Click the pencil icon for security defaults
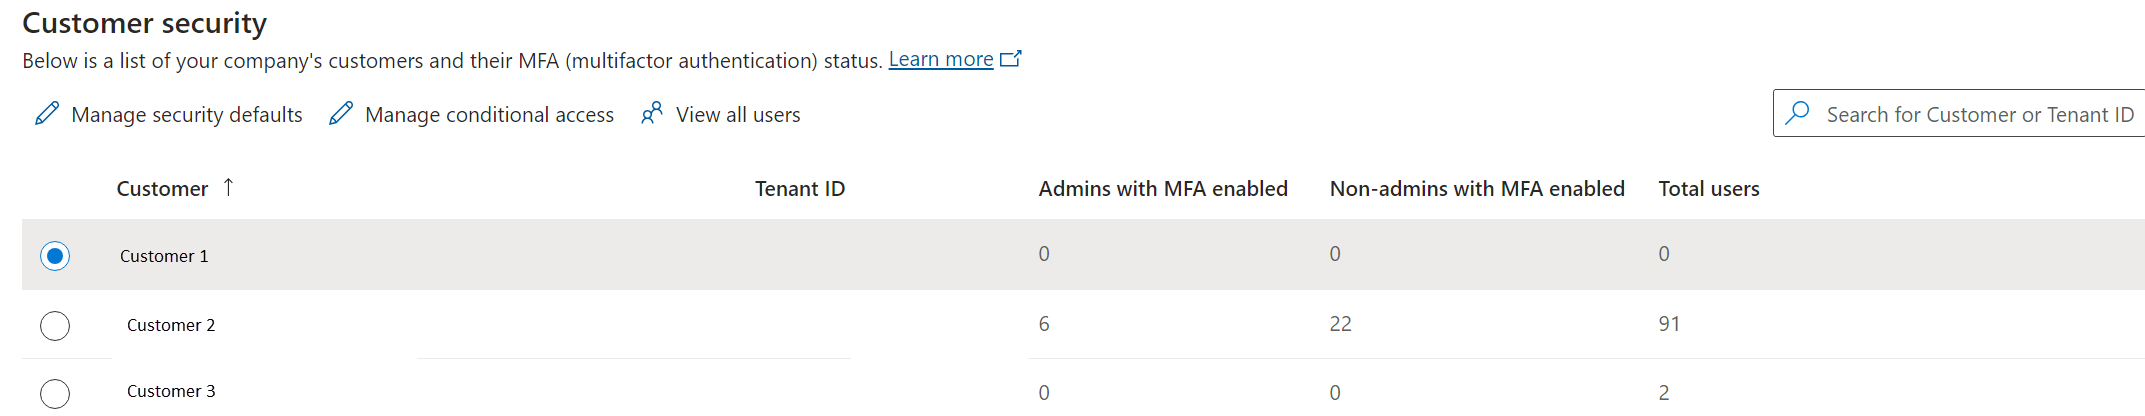2145x416 pixels. pyautogui.click(x=47, y=114)
